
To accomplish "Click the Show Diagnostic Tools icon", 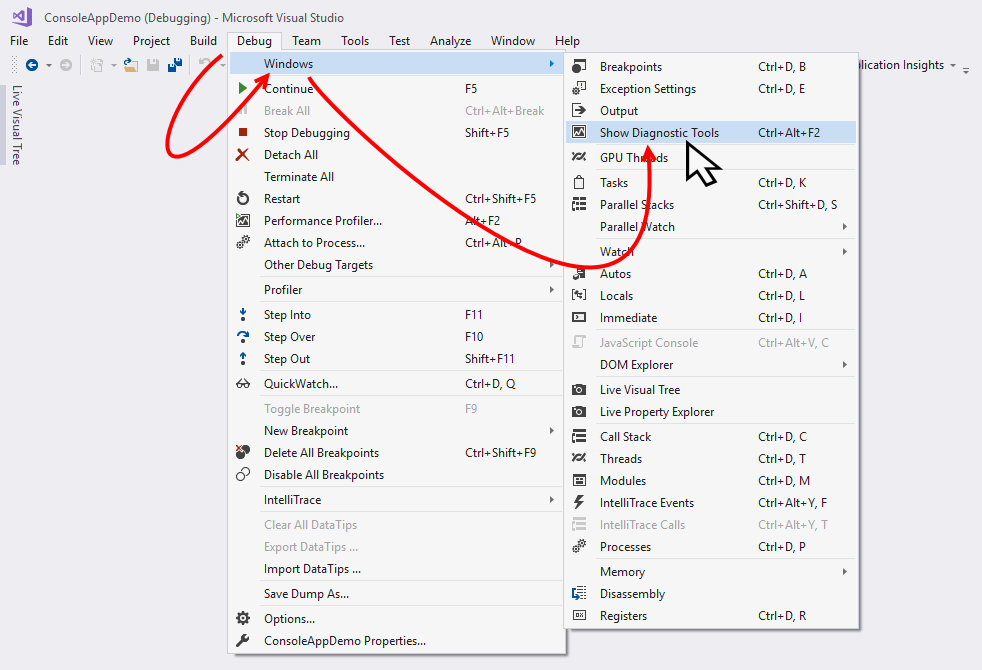I will 579,132.
